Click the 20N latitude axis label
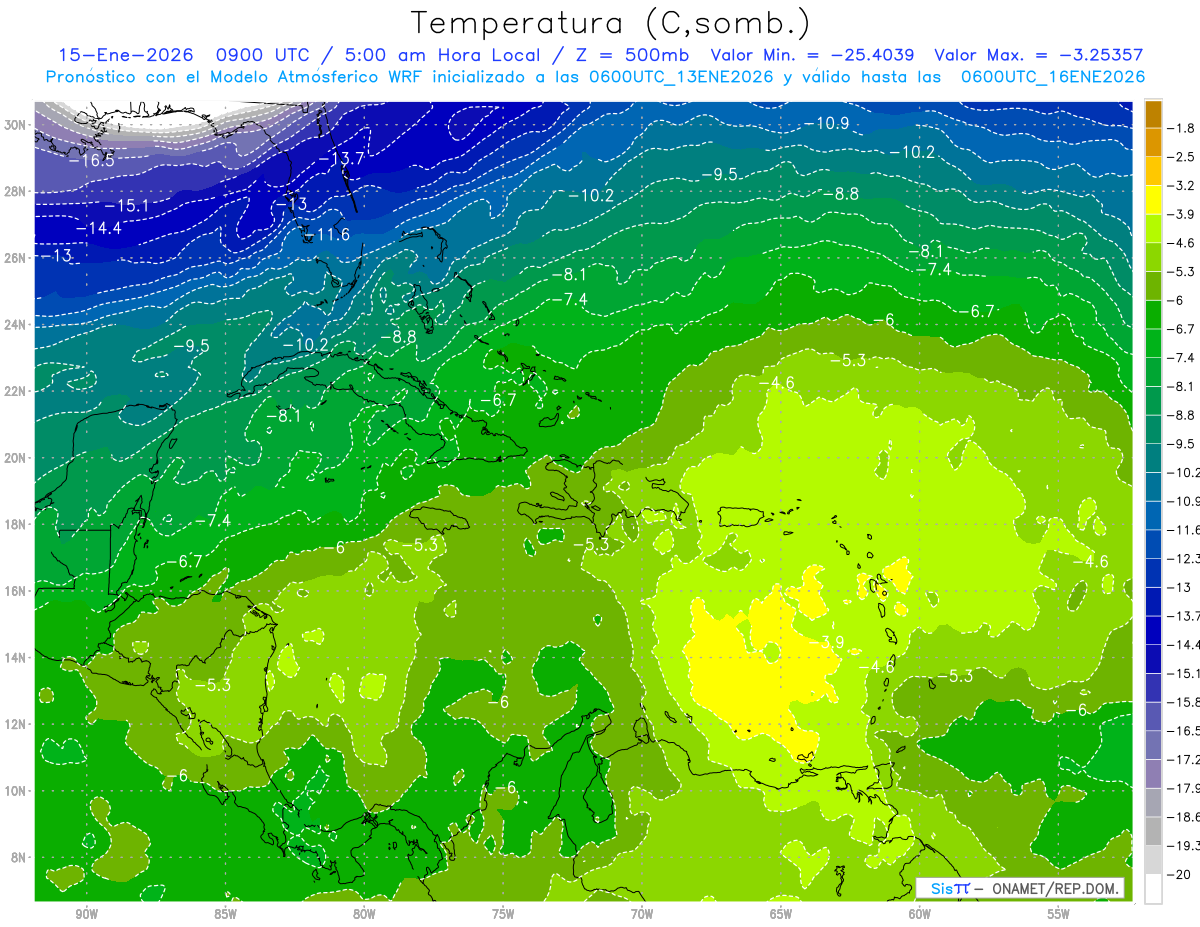Image resolution: width=1200 pixels, height=927 pixels. (16, 458)
